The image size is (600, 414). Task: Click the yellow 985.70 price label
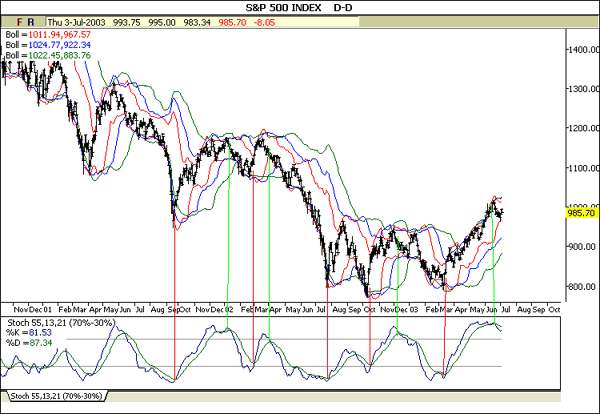582,213
